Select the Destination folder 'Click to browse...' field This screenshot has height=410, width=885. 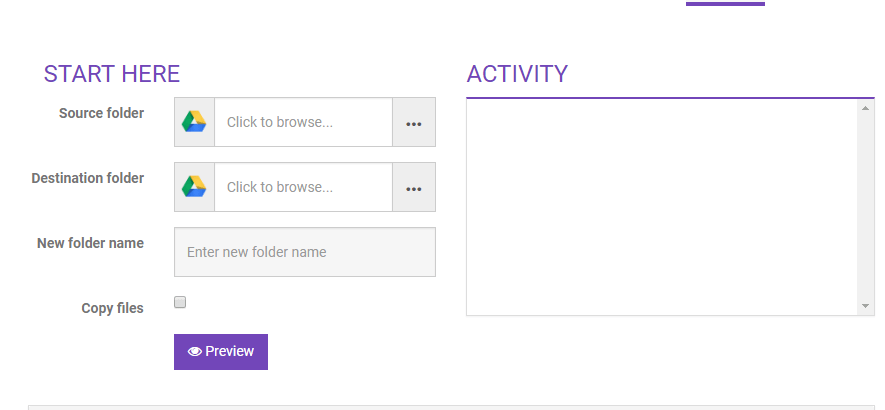click(303, 187)
